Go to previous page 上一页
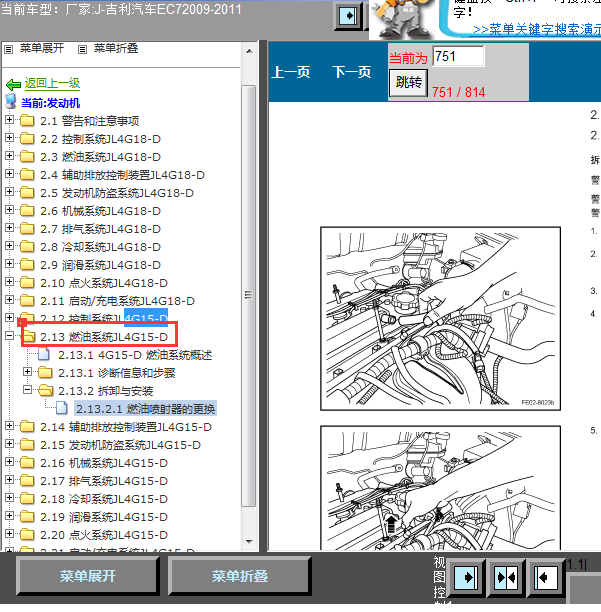Viewport: 601px width, 612px height. coord(291,72)
